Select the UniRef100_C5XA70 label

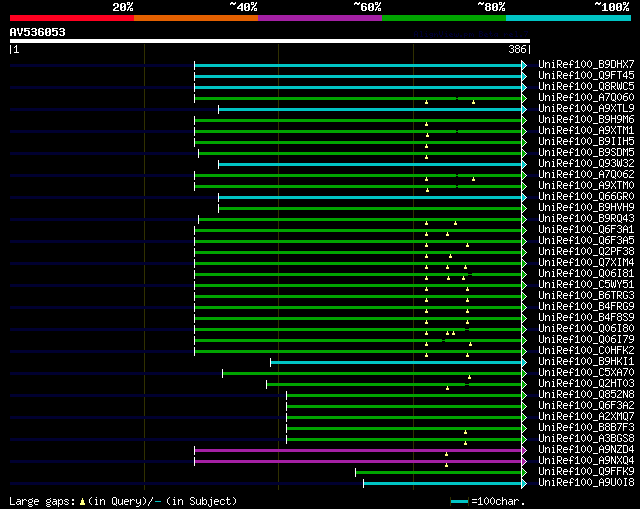click(x=586, y=373)
